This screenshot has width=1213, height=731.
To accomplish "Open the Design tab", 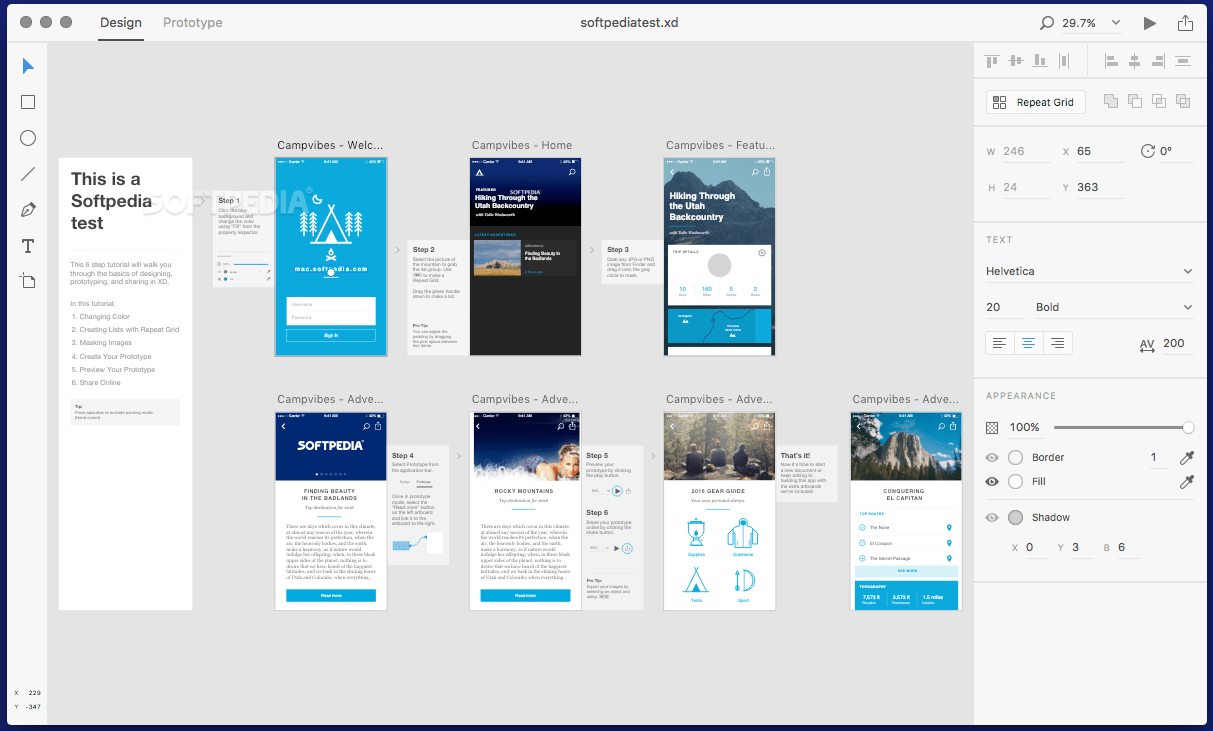I will click(120, 22).
